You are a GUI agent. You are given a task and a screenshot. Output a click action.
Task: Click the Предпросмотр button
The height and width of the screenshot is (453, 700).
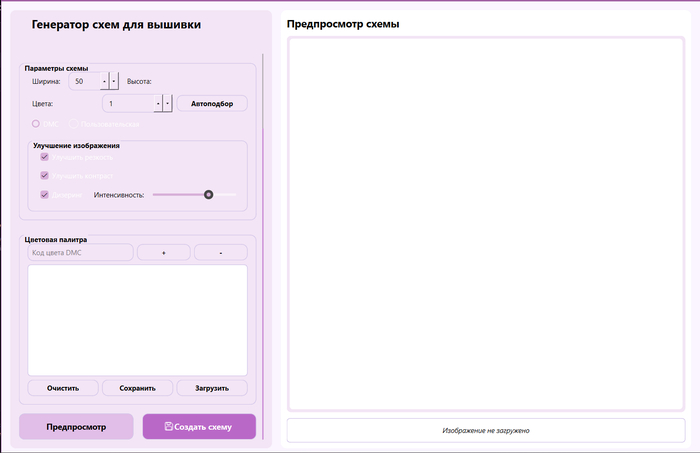click(x=76, y=427)
